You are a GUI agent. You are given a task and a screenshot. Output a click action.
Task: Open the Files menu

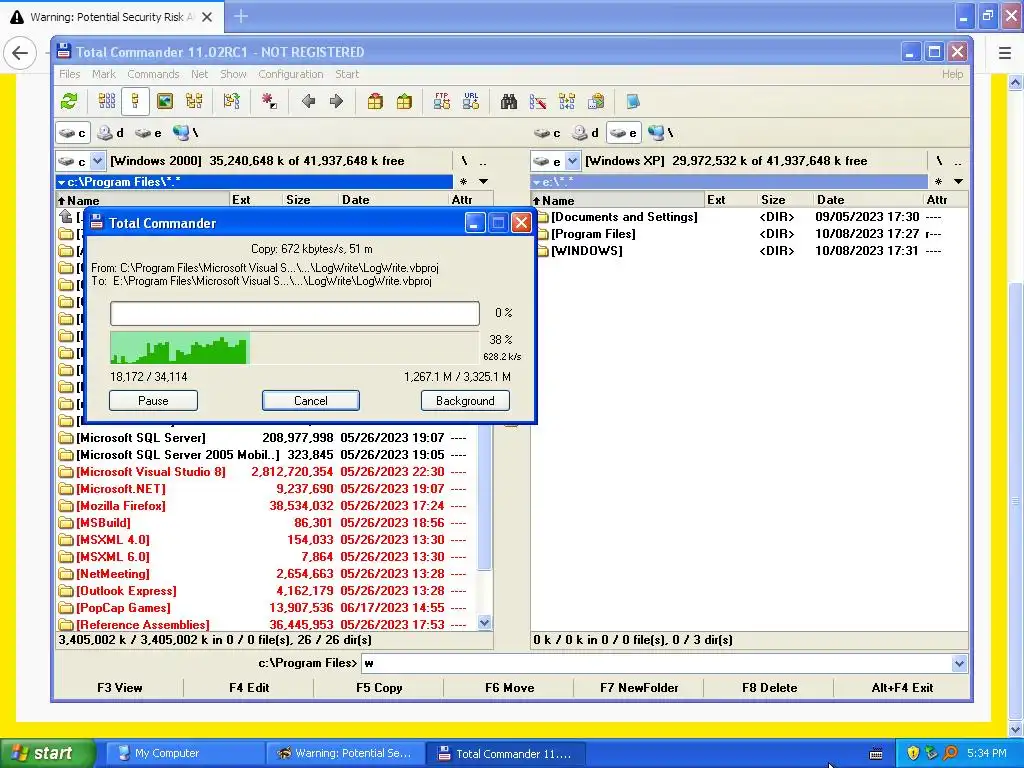click(x=69, y=74)
